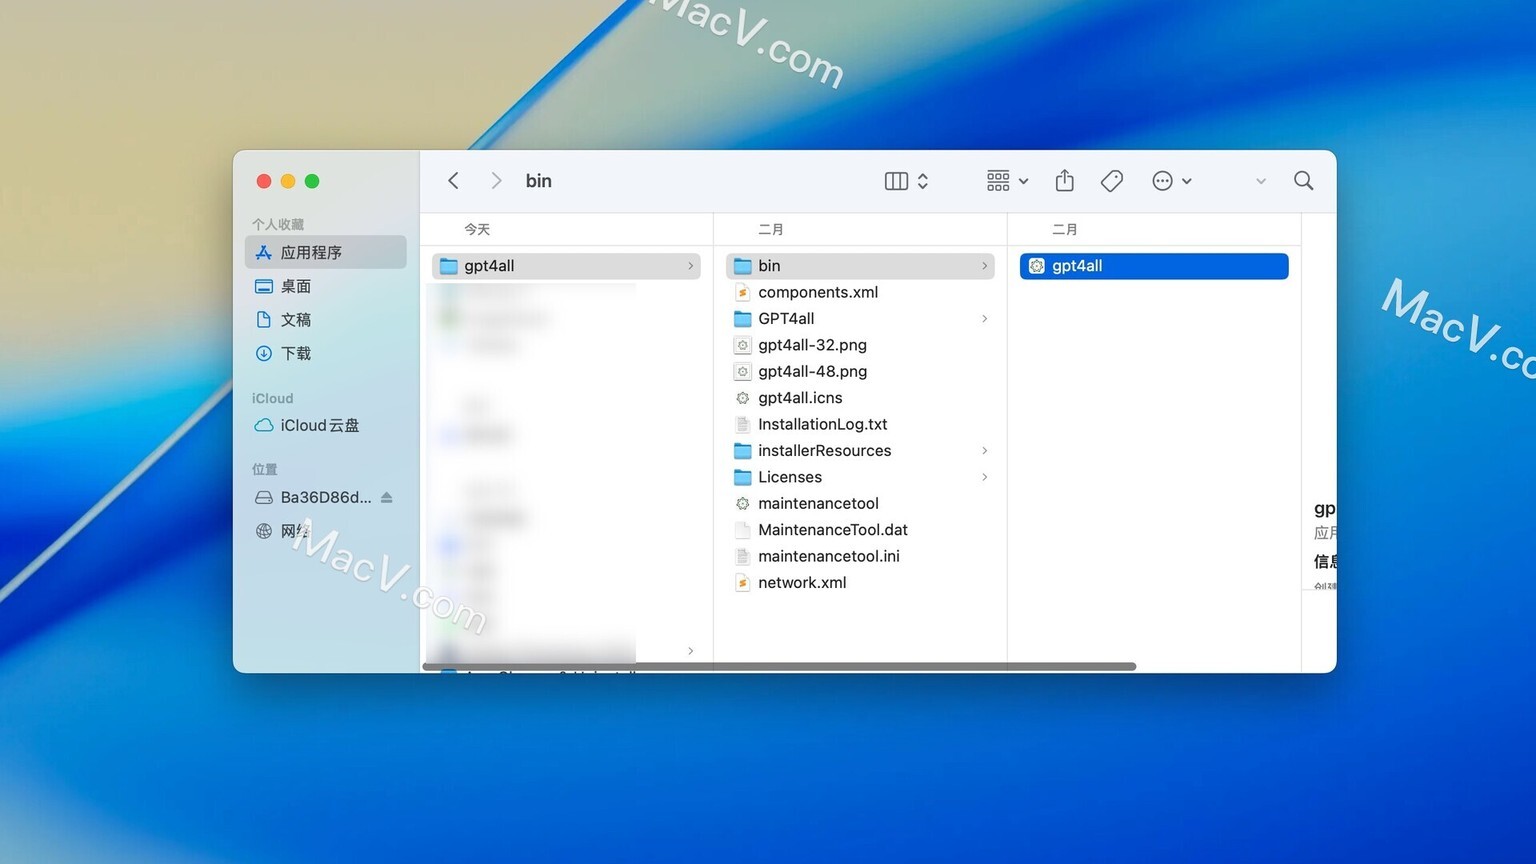This screenshot has width=1536, height=864.
Task: Click the Documents sidebar icon
Action: point(264,320)
